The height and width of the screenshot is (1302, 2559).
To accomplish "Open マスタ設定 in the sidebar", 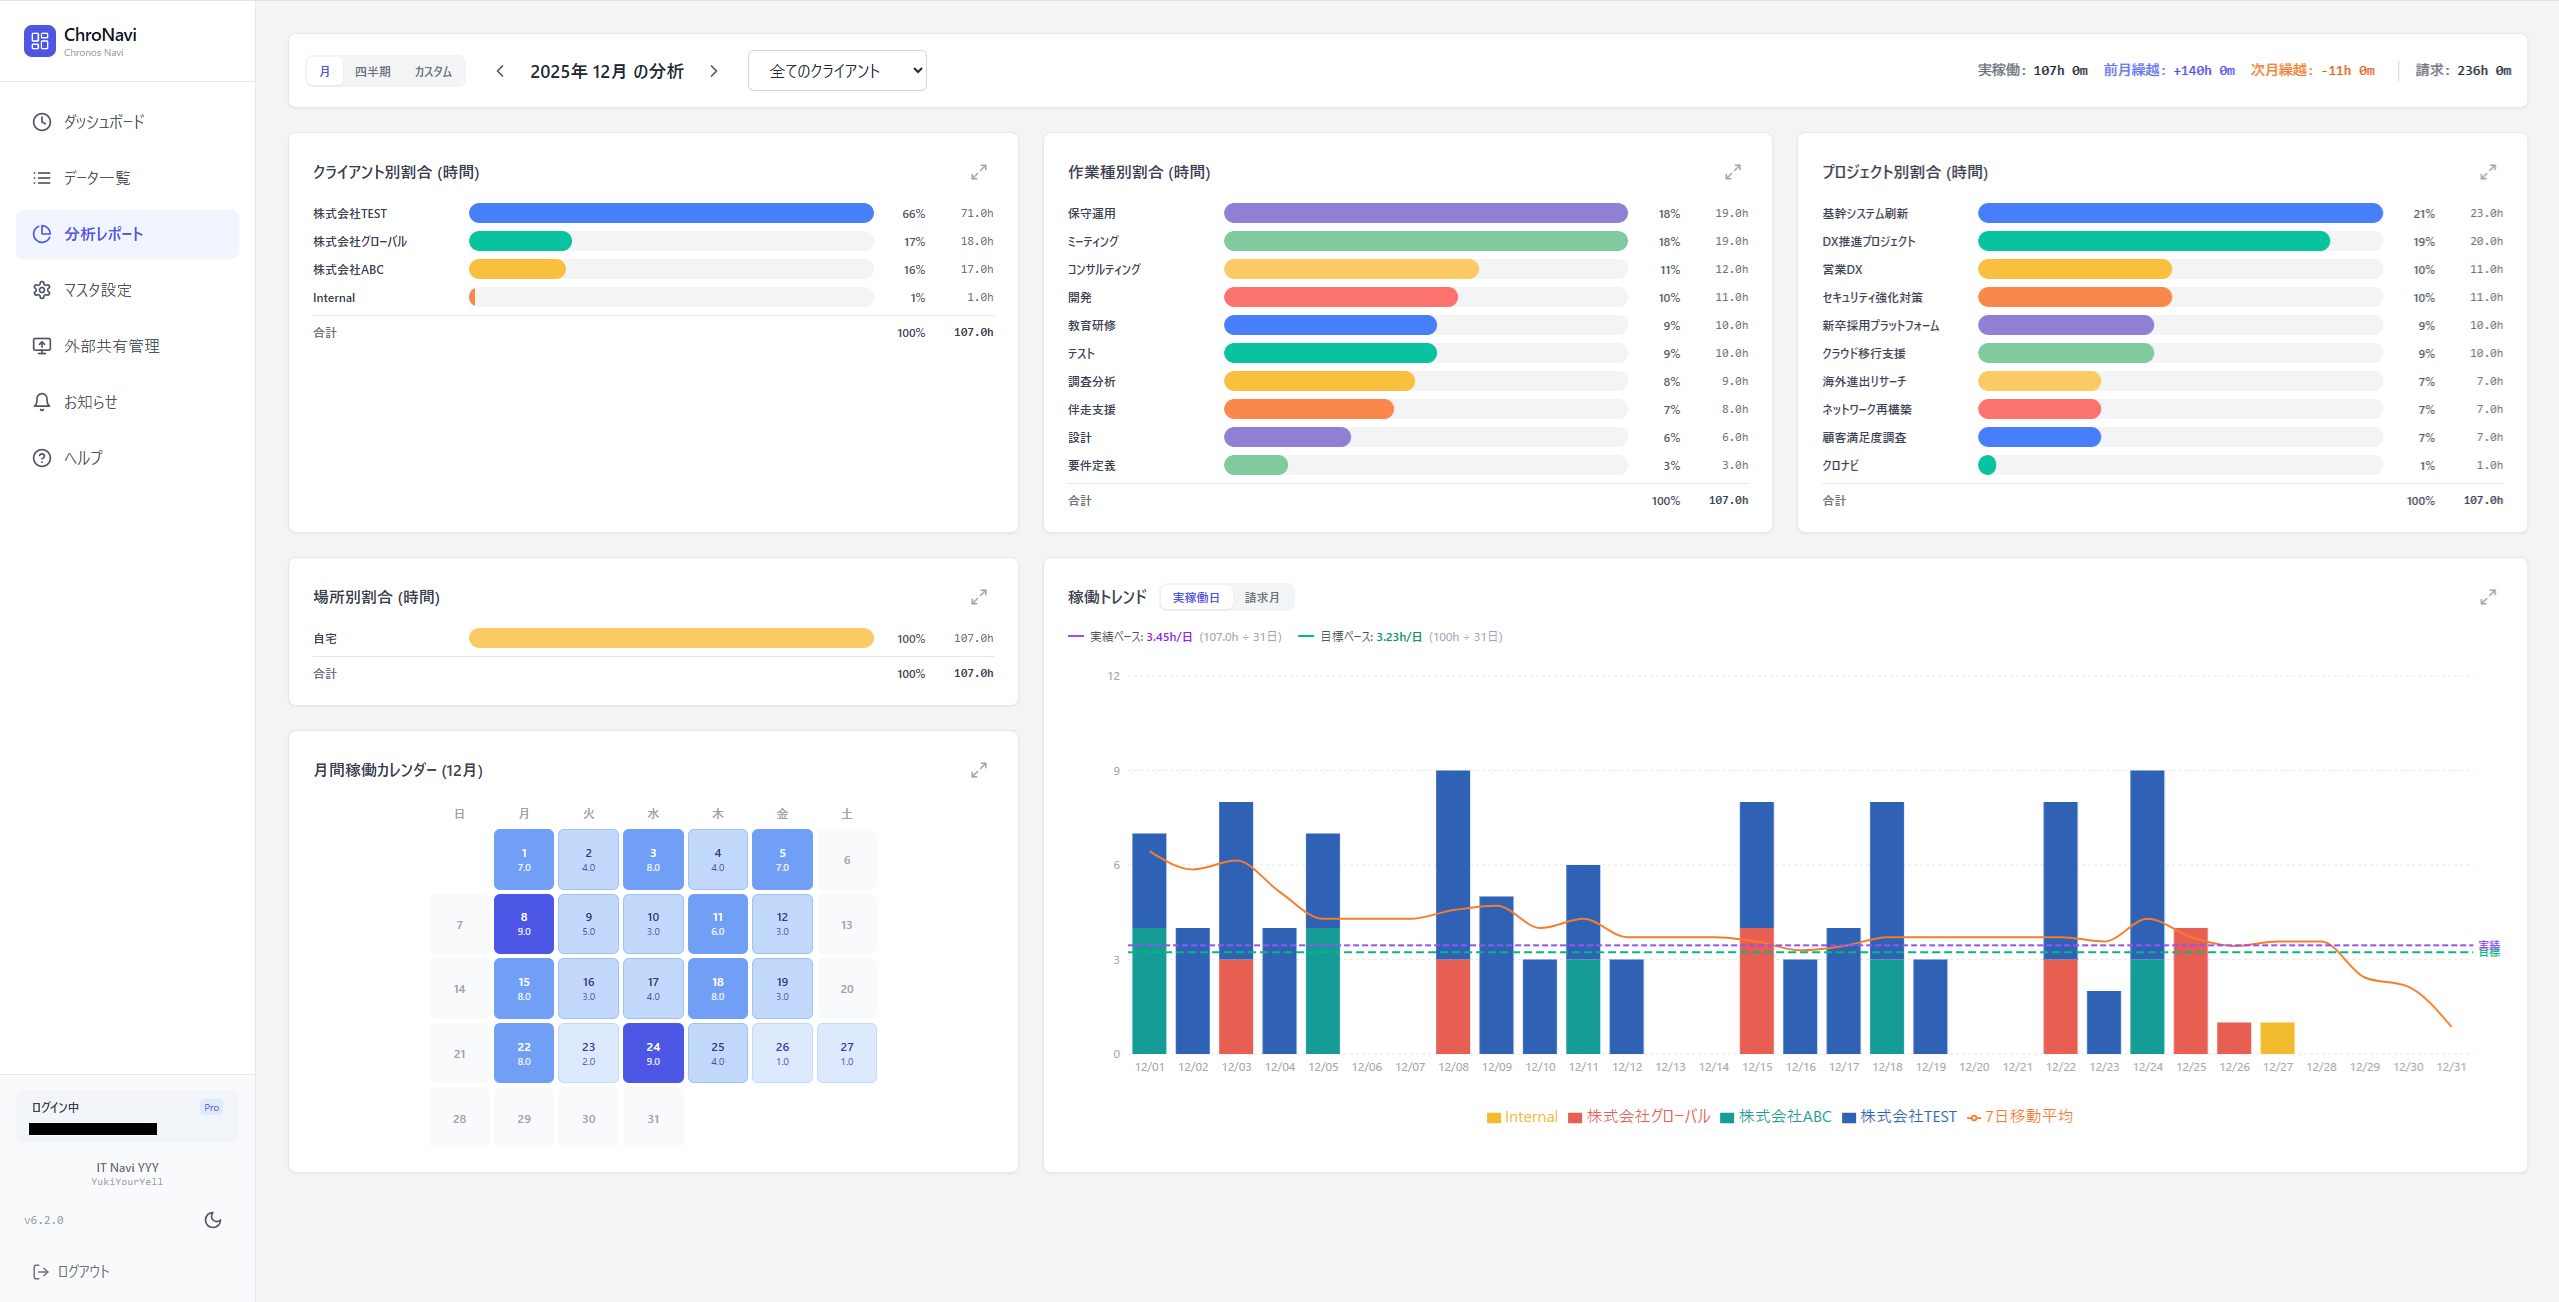I will [x=98, y=290].
